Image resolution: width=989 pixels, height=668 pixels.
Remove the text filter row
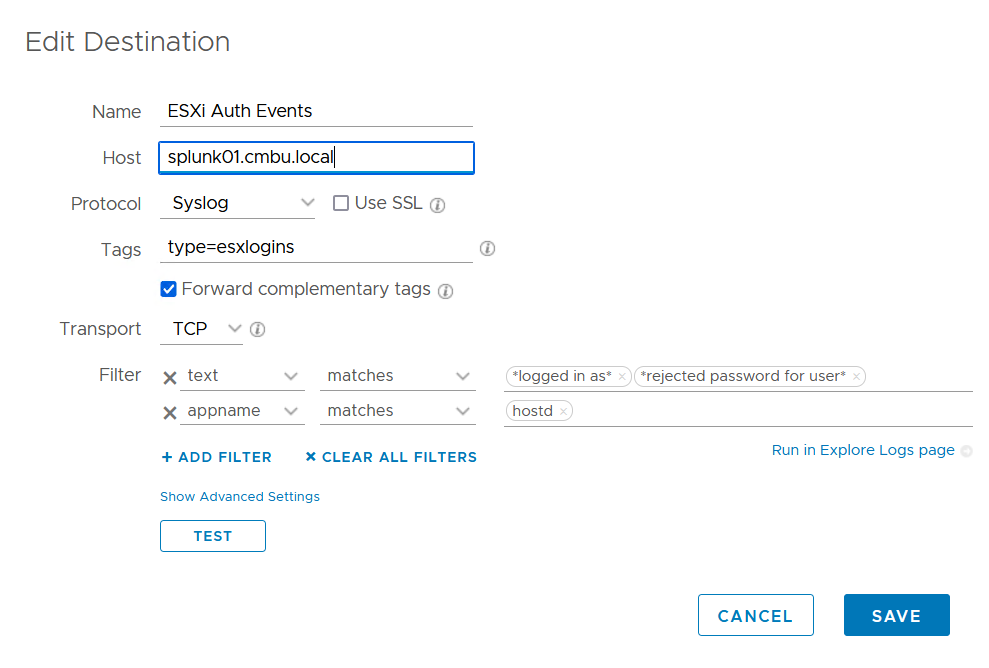(x=170, y=377)
